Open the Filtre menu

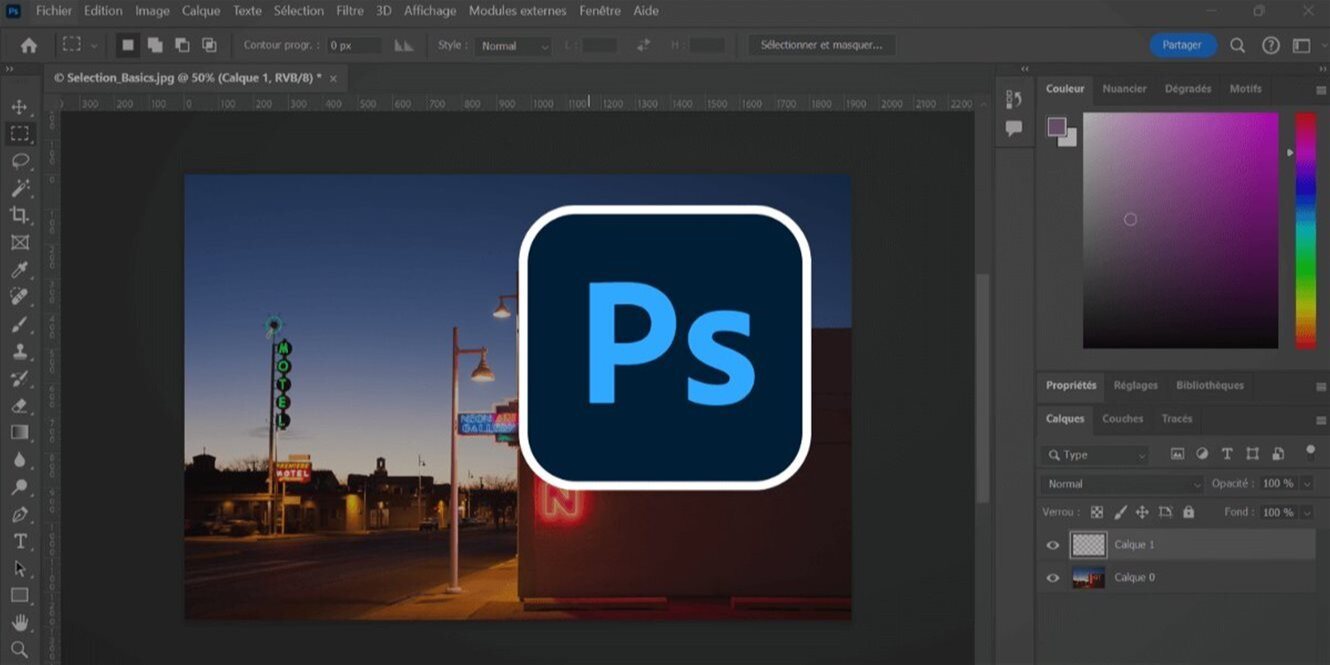(x=350, y=11)
